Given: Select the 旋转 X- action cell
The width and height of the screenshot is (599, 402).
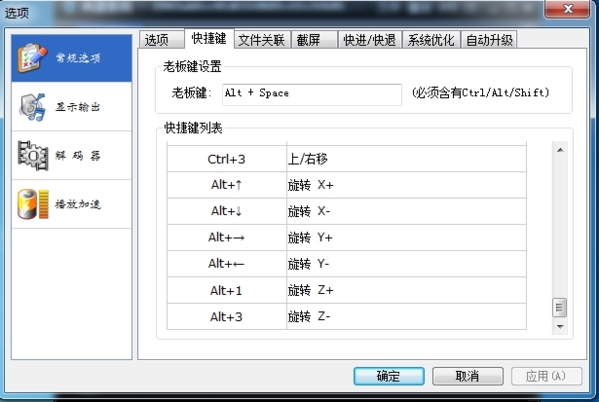Looking at the screenshot, I should coord(406,211).
